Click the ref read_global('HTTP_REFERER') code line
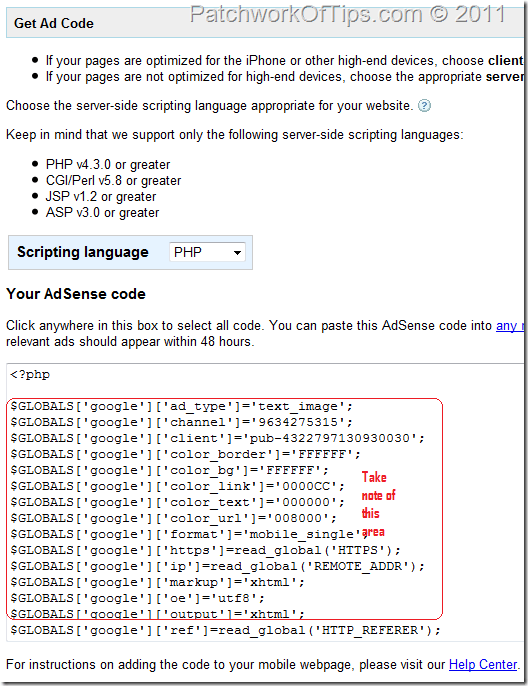528x686 pixels. coord(225,630)
